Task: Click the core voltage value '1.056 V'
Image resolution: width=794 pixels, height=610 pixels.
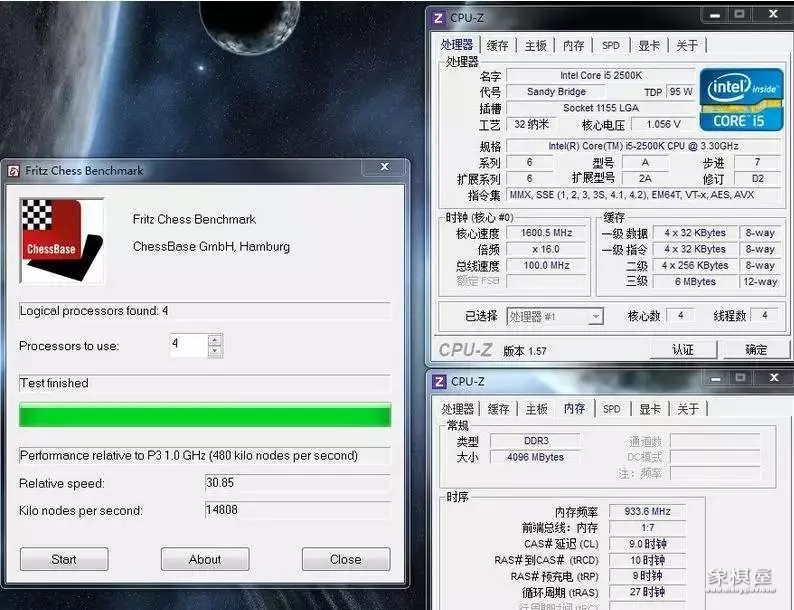Action: pyautogui.click(x=663, y=124)
